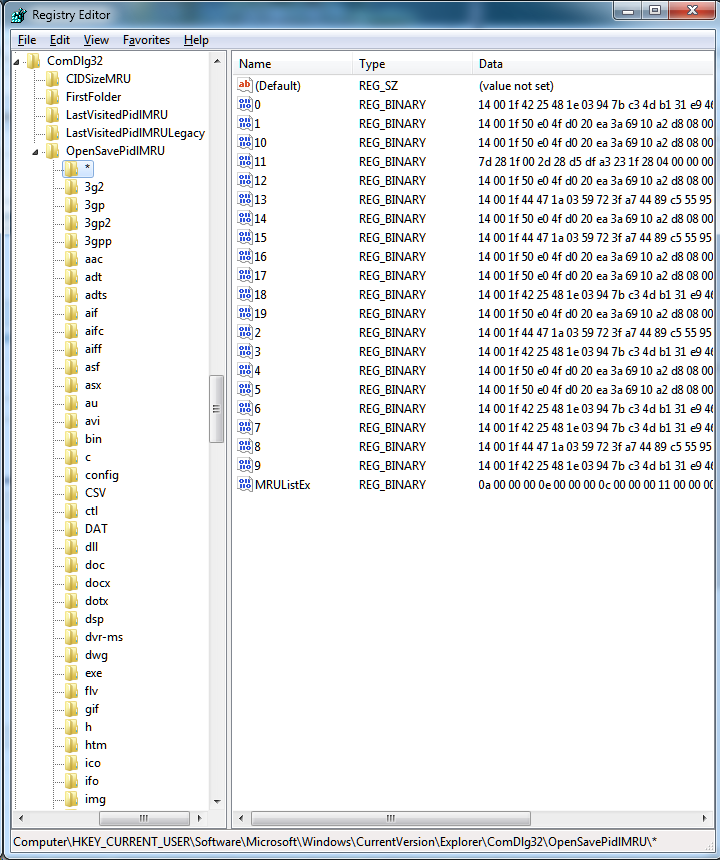Collapse the ComDlg32 tree node
The image size is (720, 860).
(16, 62)
